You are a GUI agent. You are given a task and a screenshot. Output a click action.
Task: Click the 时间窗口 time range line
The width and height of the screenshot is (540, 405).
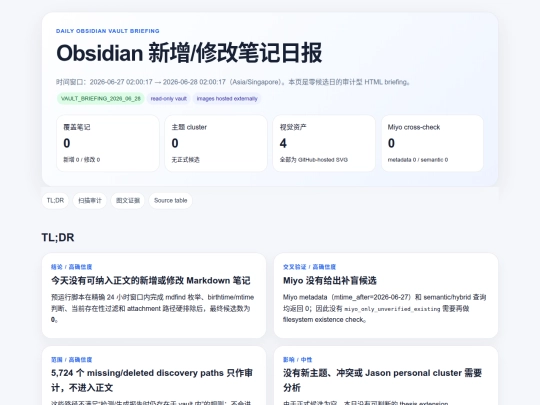pos(233,82)
